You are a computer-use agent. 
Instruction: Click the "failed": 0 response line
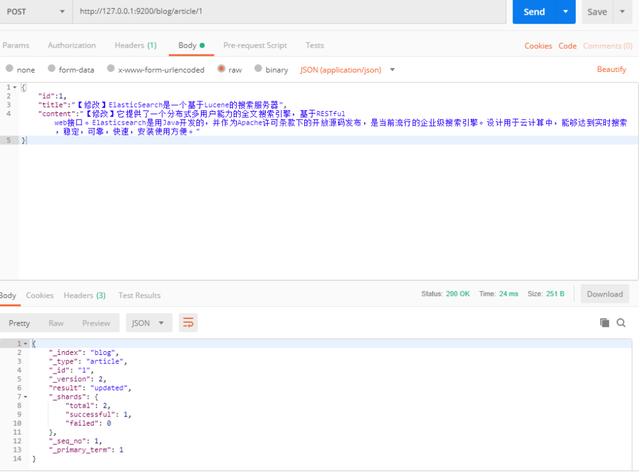click(88, 424)
